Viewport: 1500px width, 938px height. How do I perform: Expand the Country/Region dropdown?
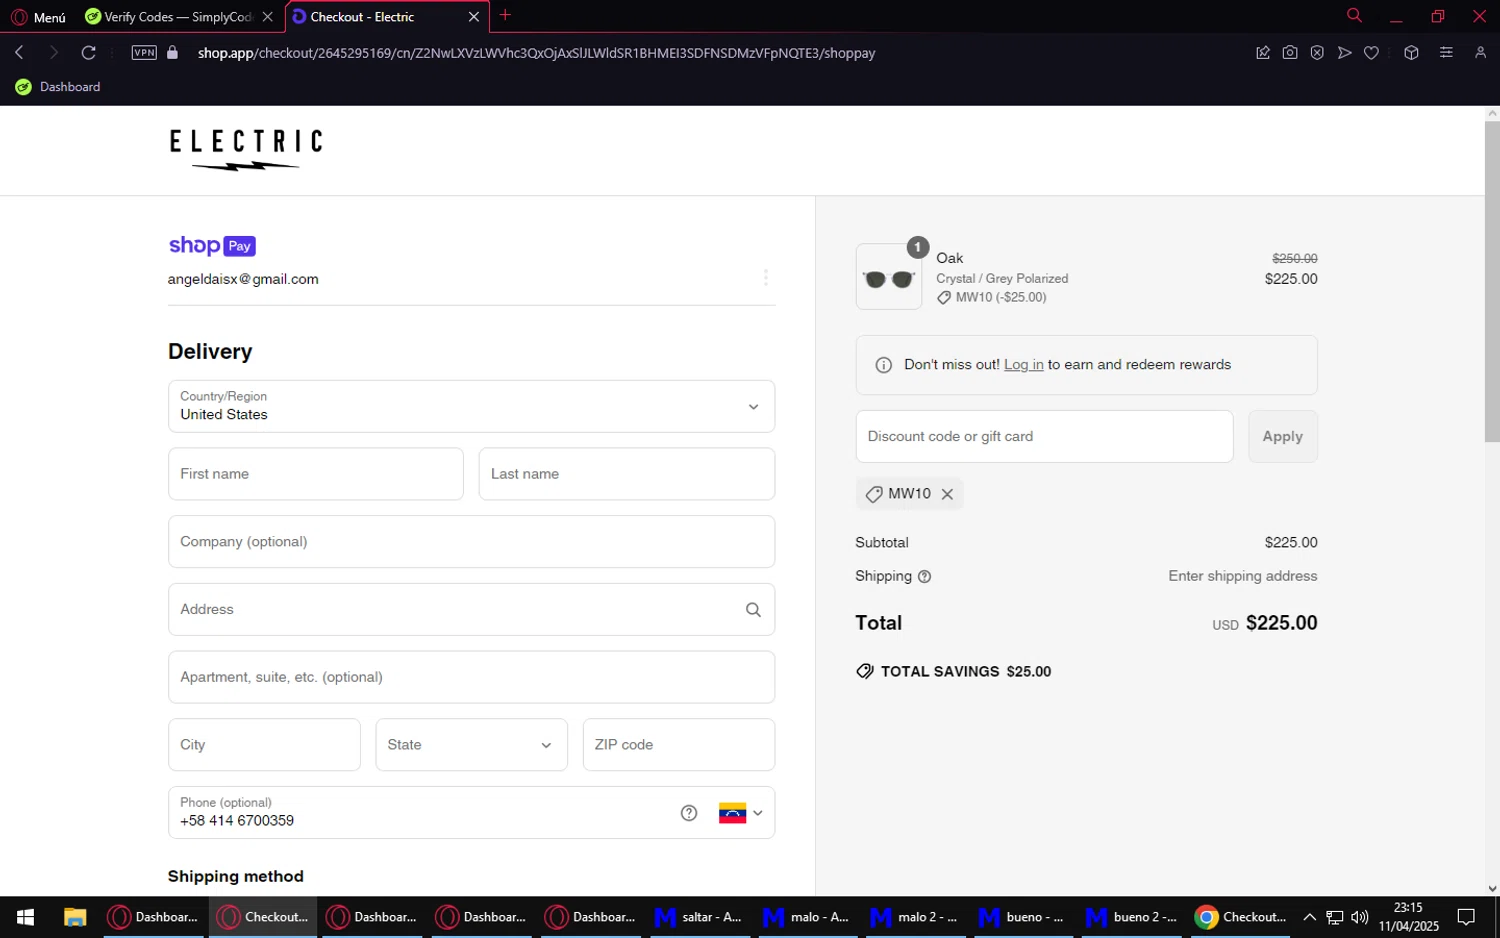pos(471,406)
